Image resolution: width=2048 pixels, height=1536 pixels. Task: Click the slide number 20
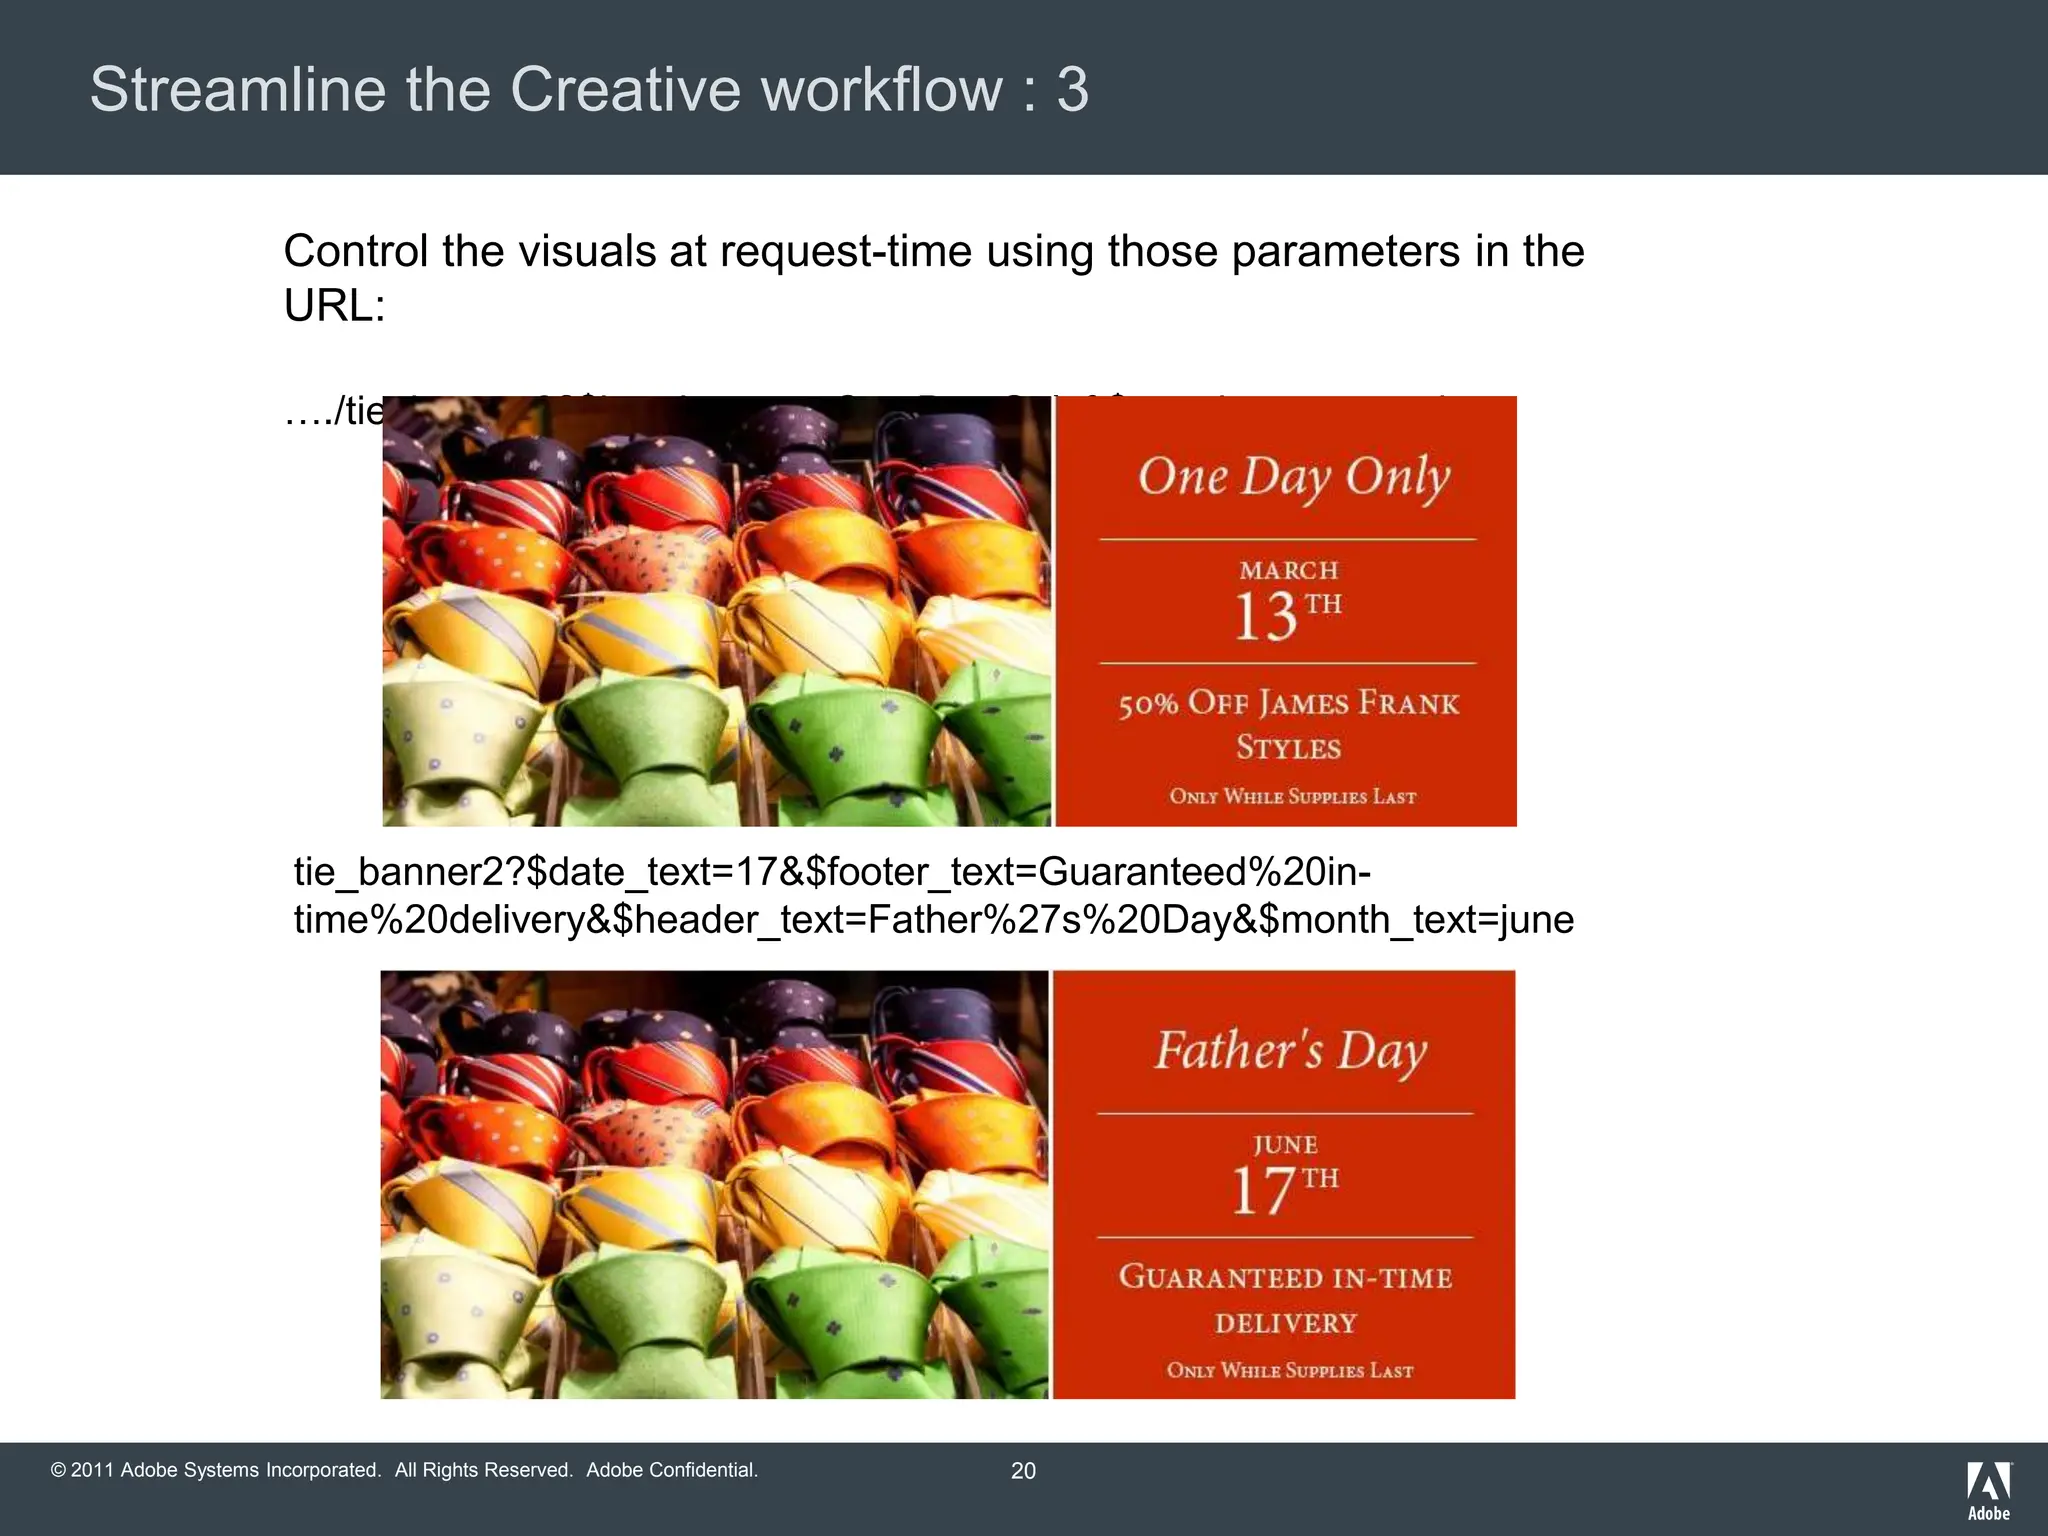(x=1023, y=1471)
